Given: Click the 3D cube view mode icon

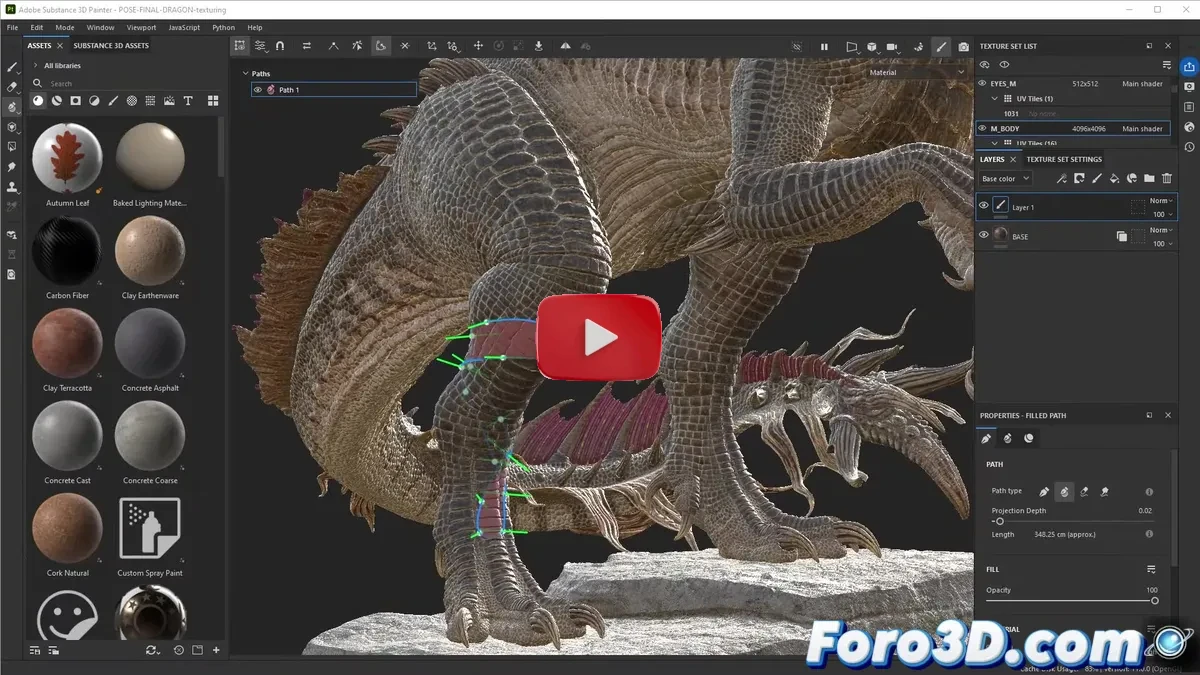Looking at the screenshot, I should [x=871, y=46].
